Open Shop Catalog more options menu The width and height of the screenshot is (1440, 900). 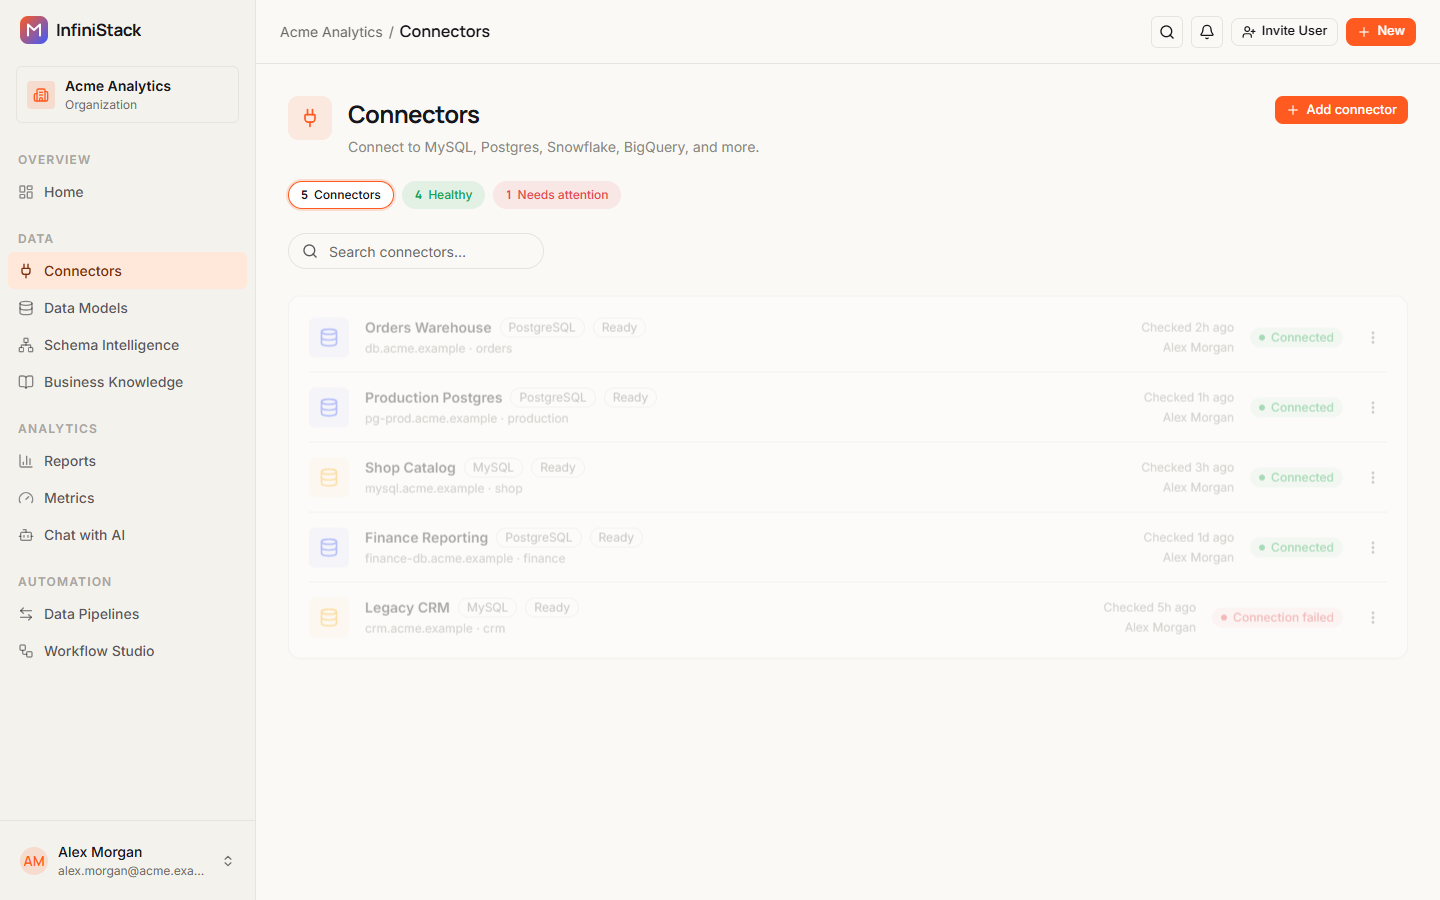(1373, 478)
